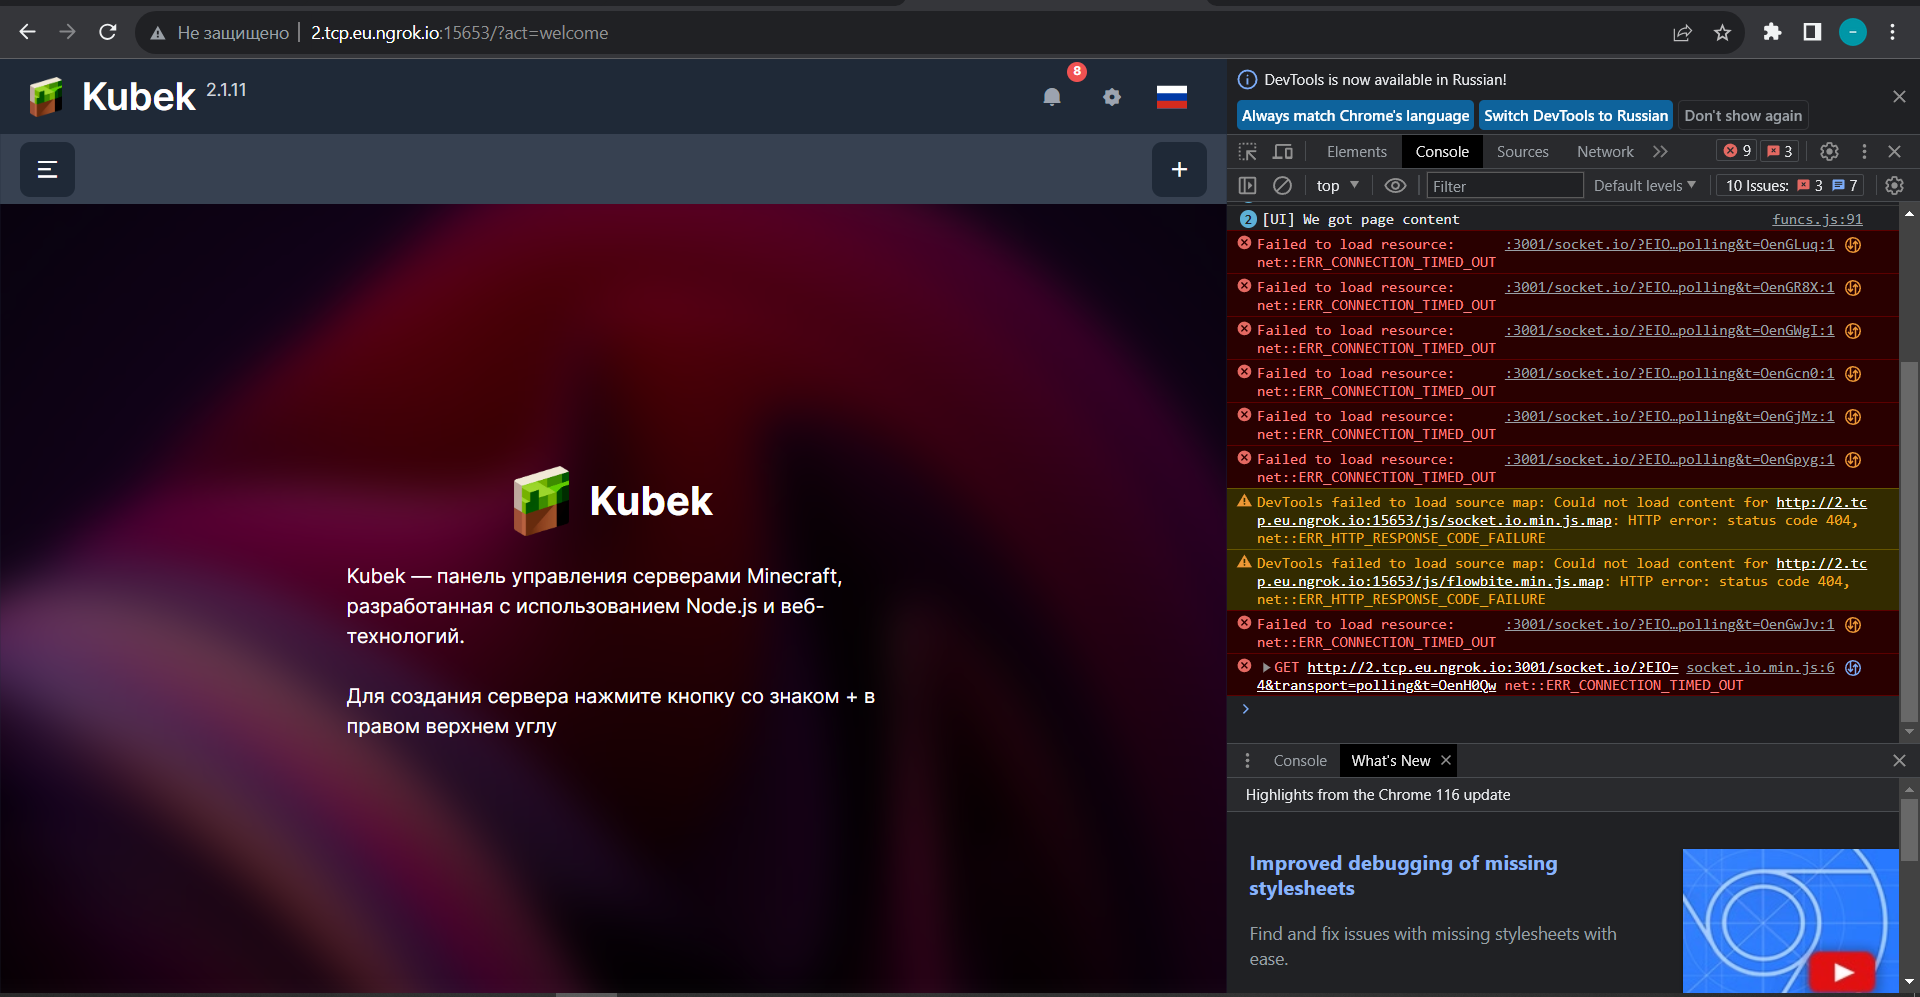Open the console sidebar panel icon
The height and width of the screenshot is (997, 1920).
(1247, 185)
